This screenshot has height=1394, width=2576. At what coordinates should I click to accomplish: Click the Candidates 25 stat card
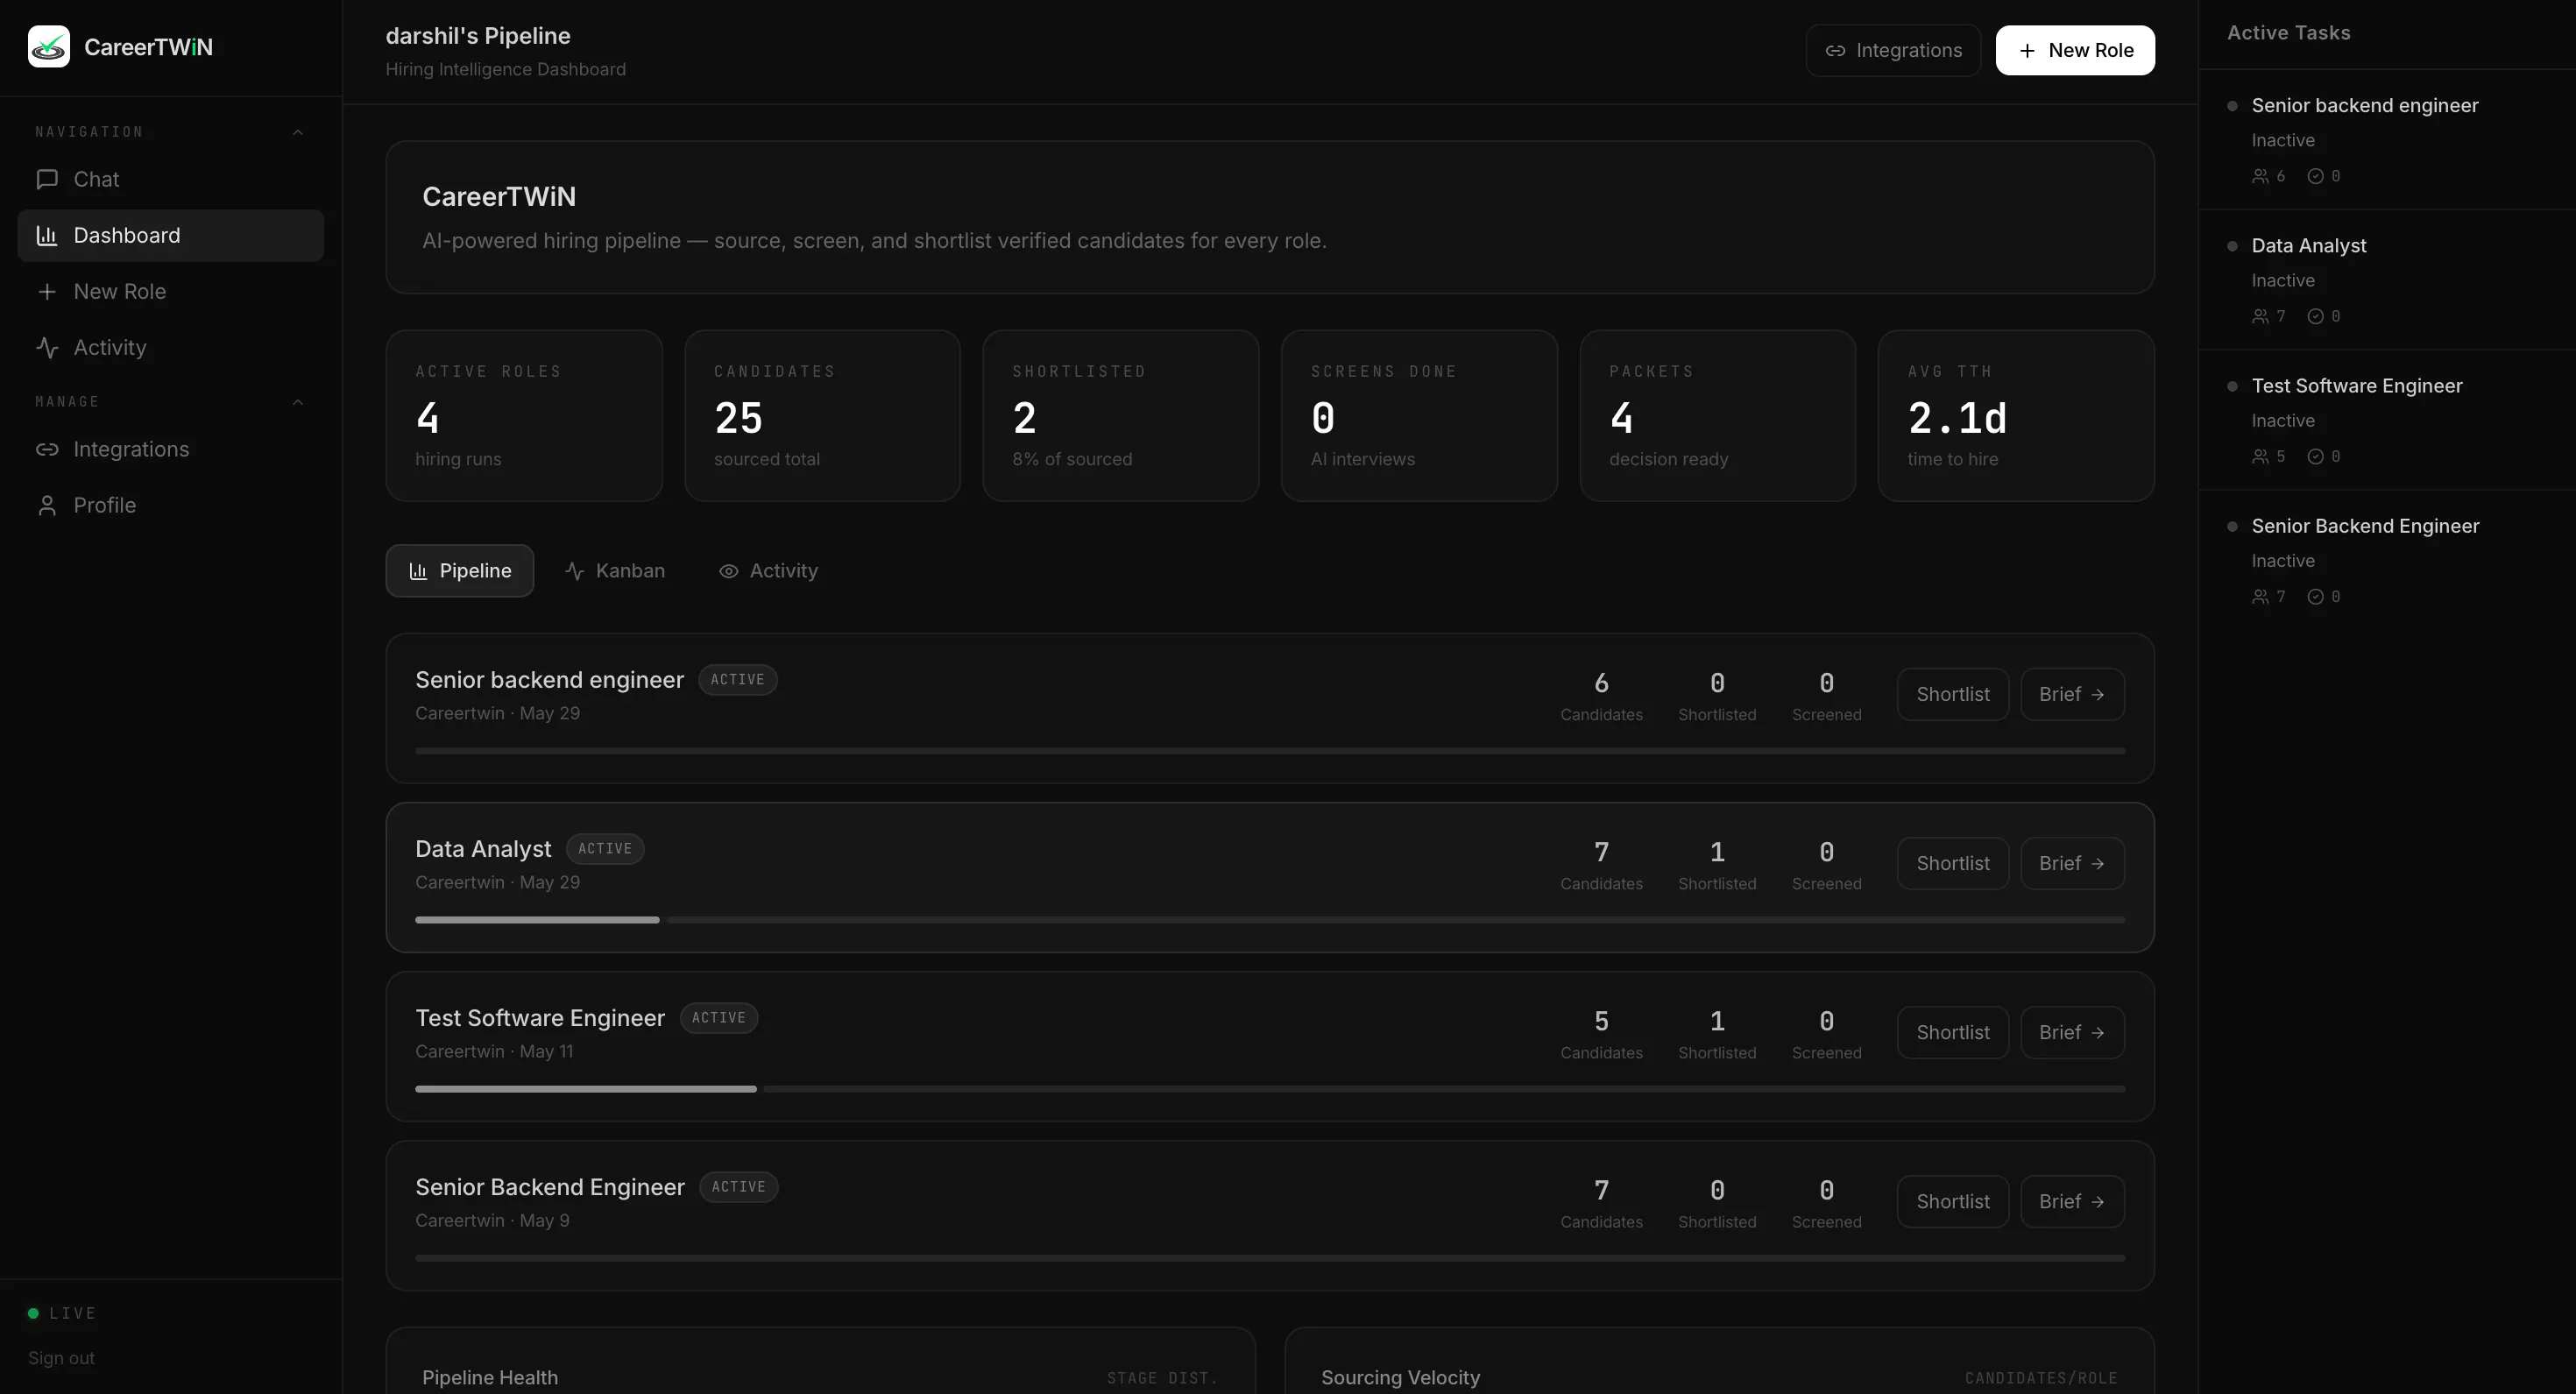click(x=822, y=415)
